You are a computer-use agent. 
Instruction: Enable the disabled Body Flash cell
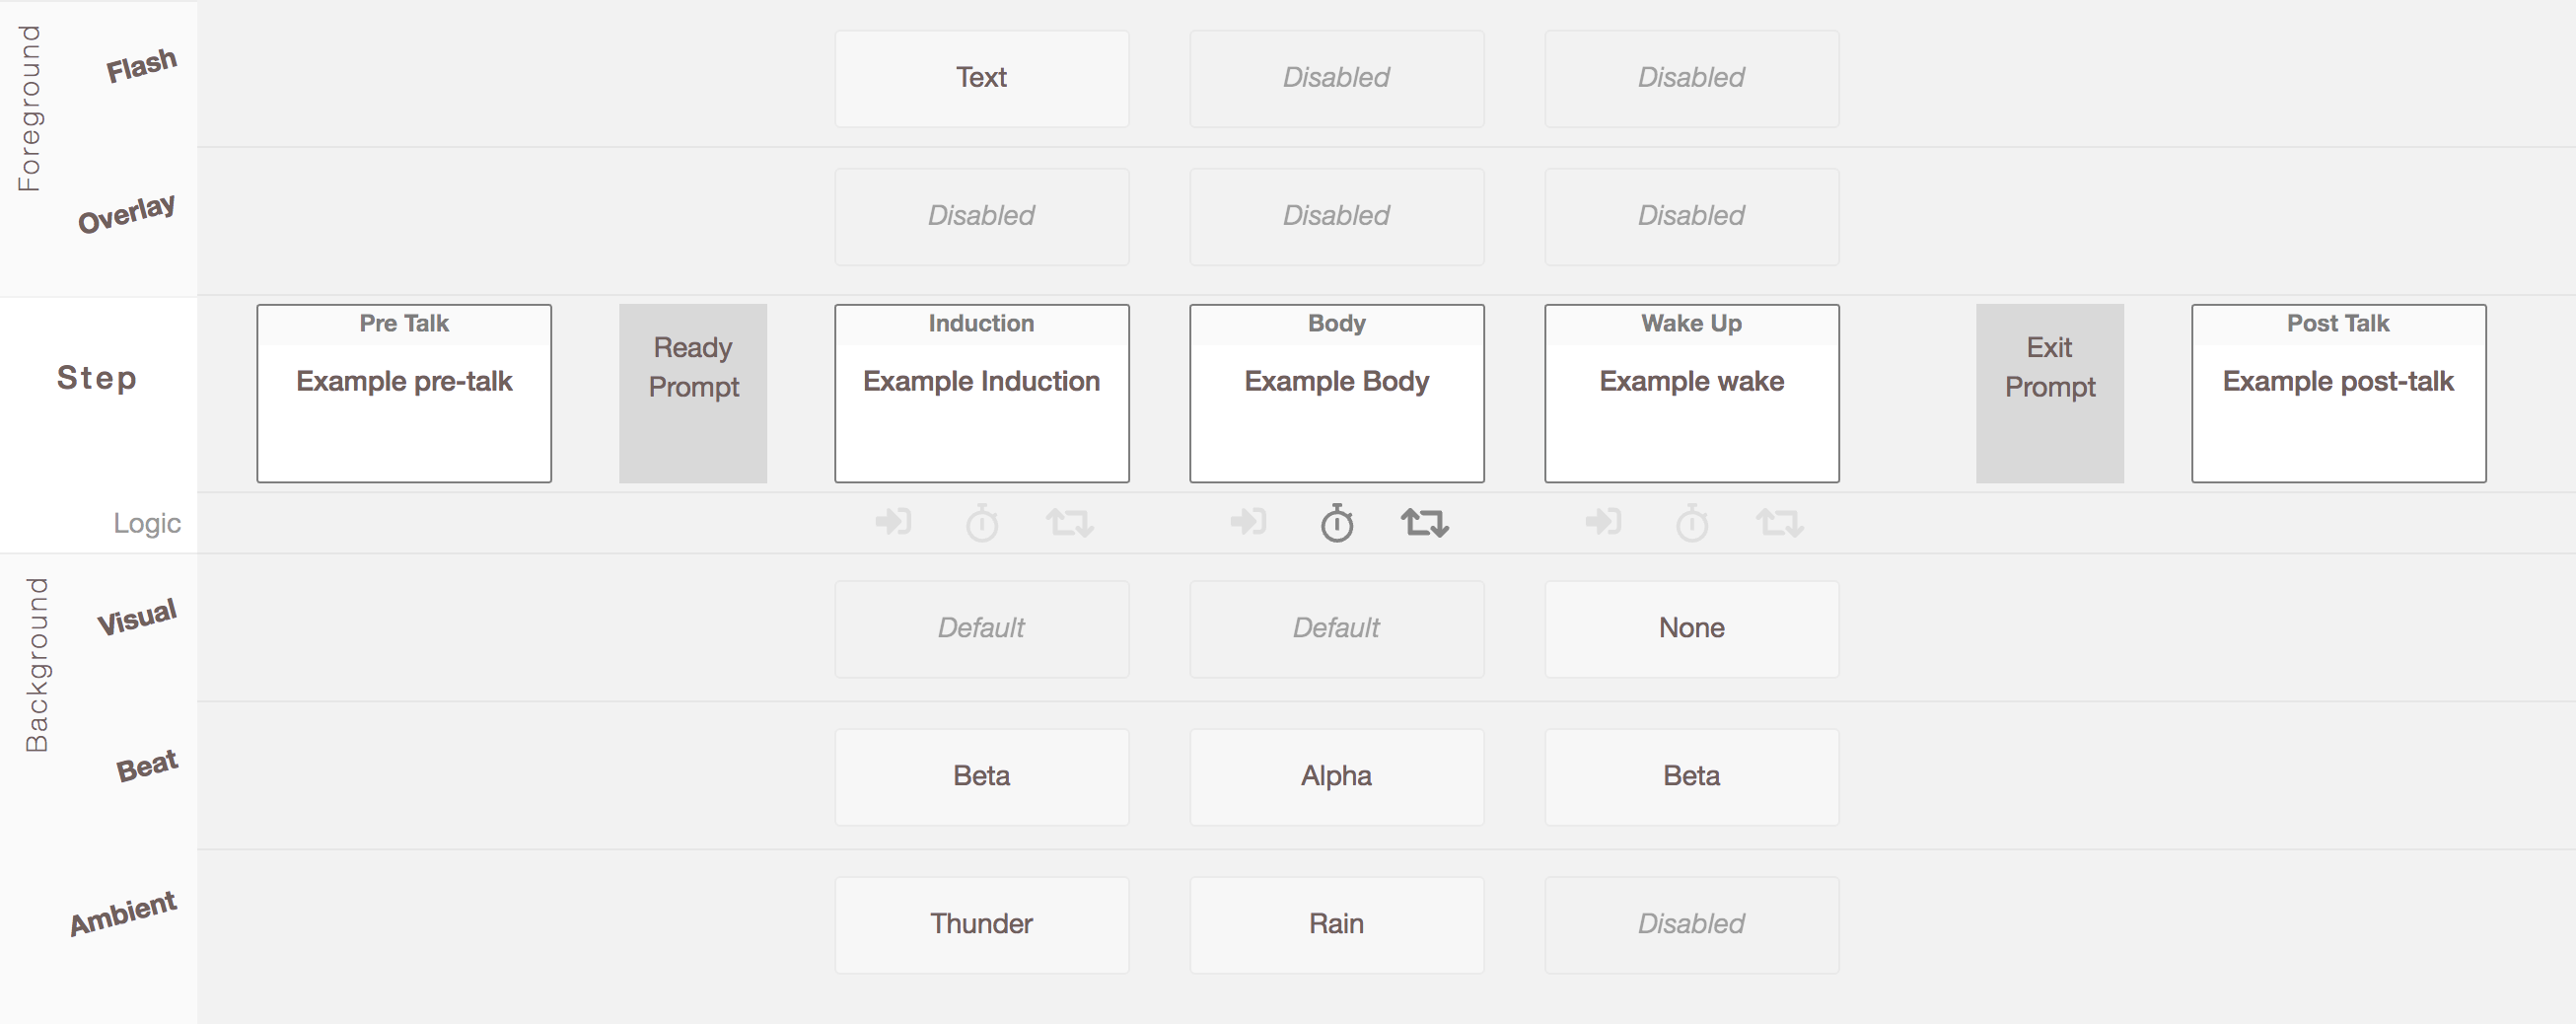(x=1337, y=79)
